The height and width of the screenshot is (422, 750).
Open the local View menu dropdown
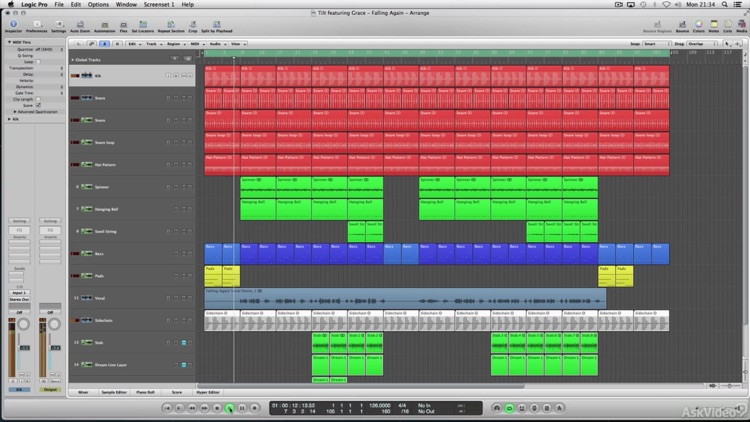click(x=238, y=44)
